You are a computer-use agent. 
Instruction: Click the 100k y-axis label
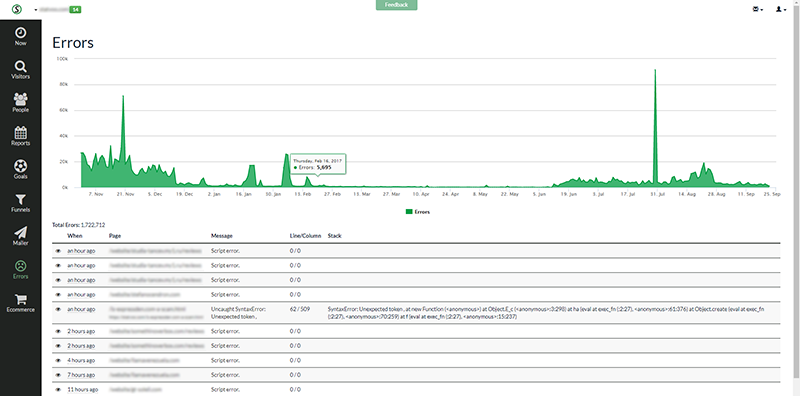click(x=62, y=59)
